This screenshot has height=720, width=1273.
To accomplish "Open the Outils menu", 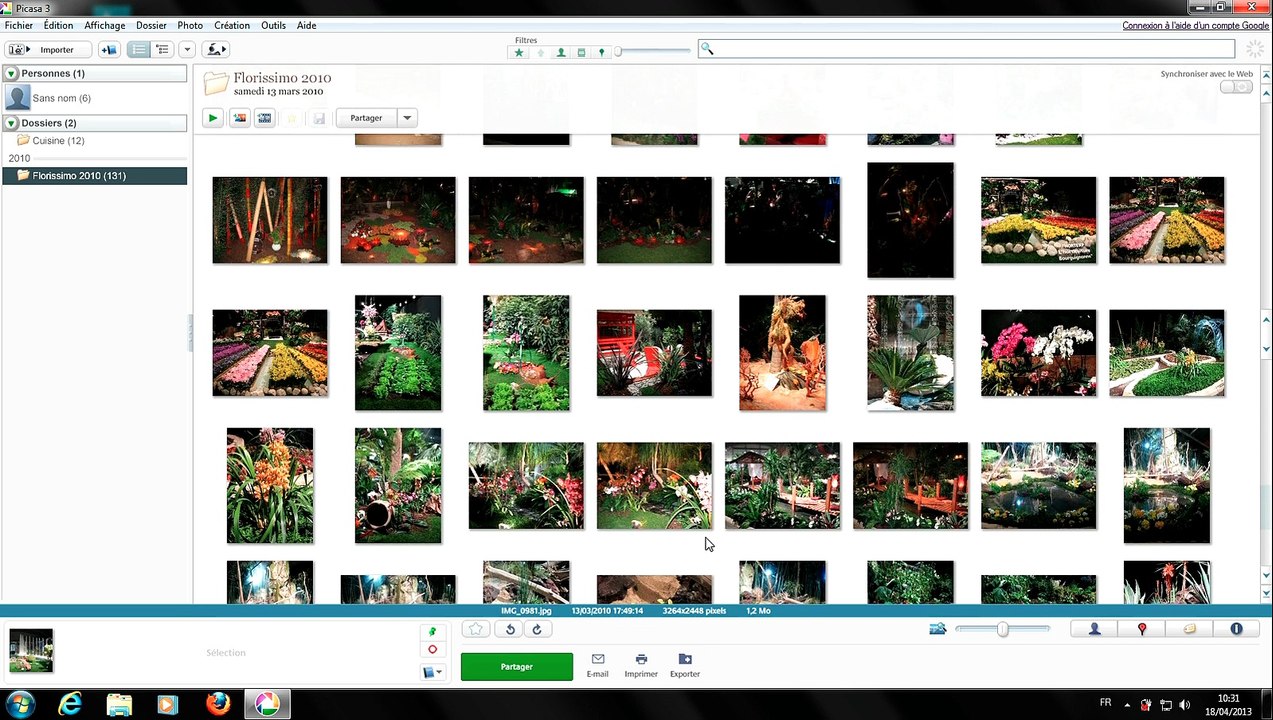I will tap(273, 25).
